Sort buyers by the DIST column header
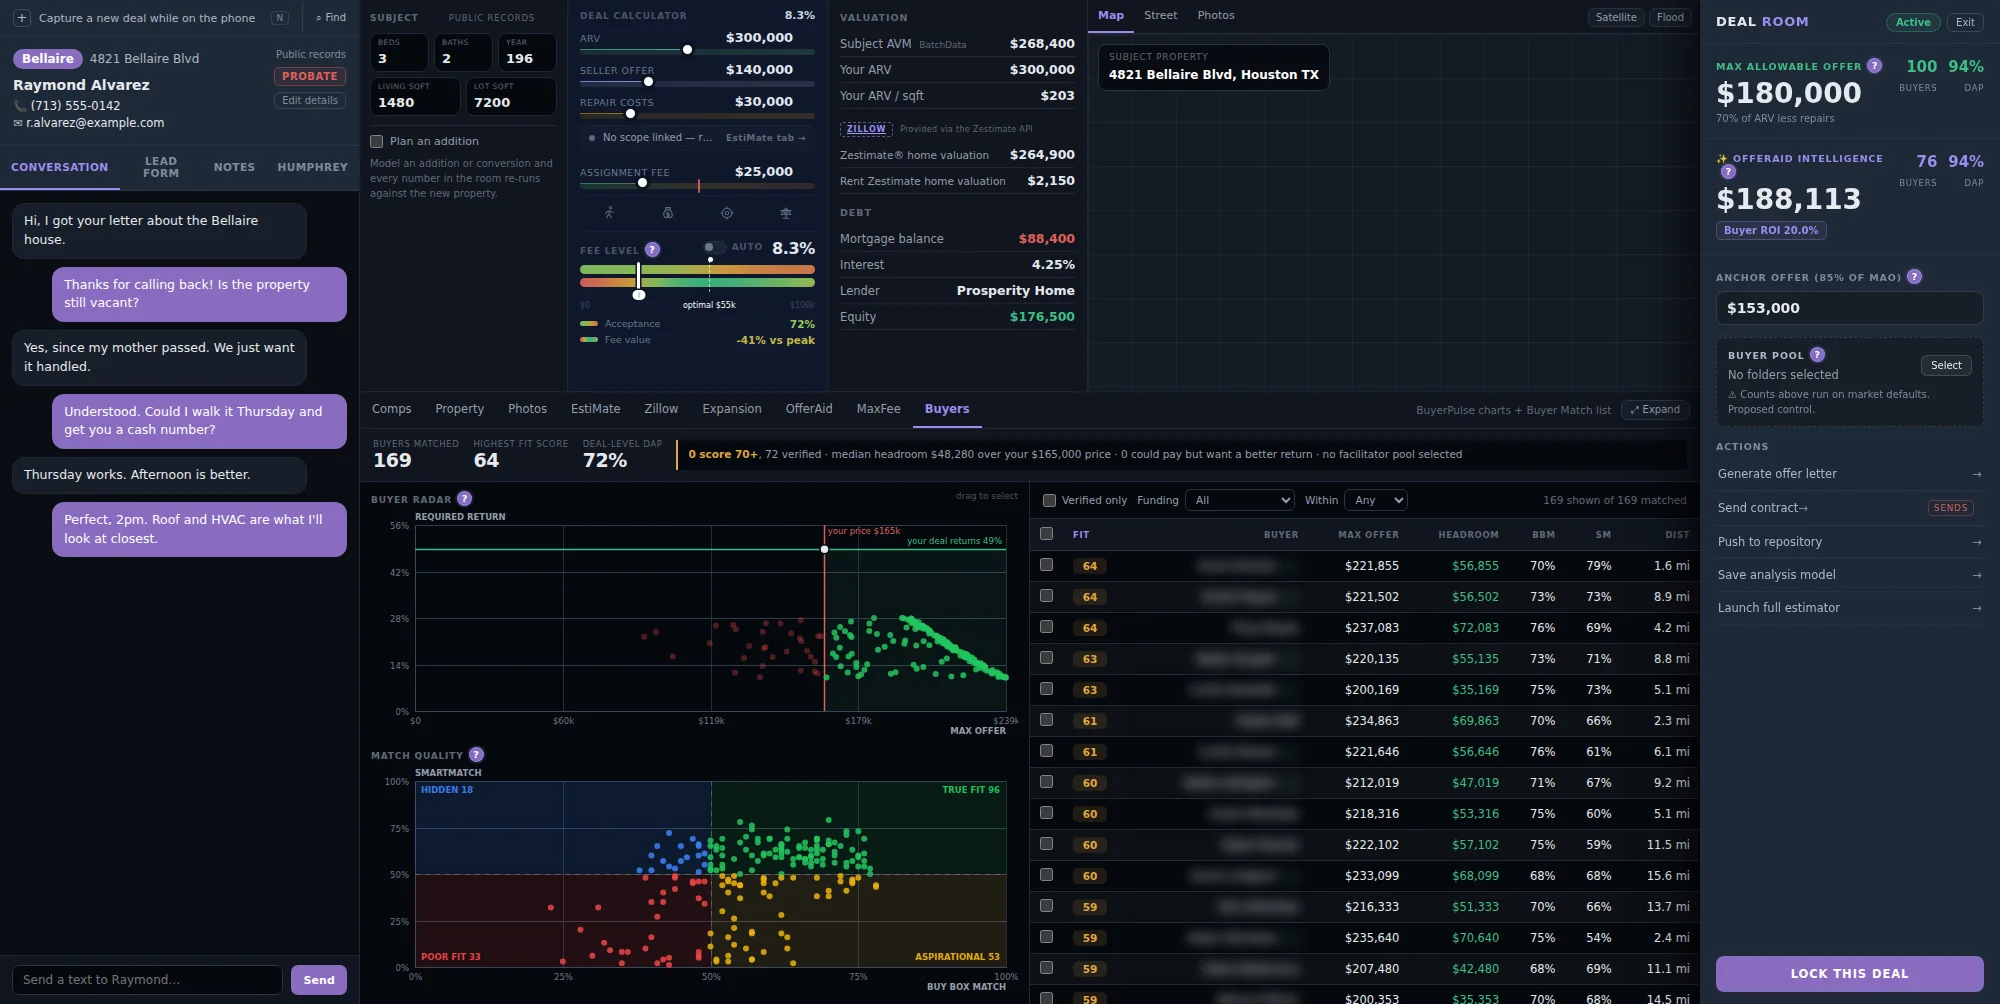 click(1677, 535)
